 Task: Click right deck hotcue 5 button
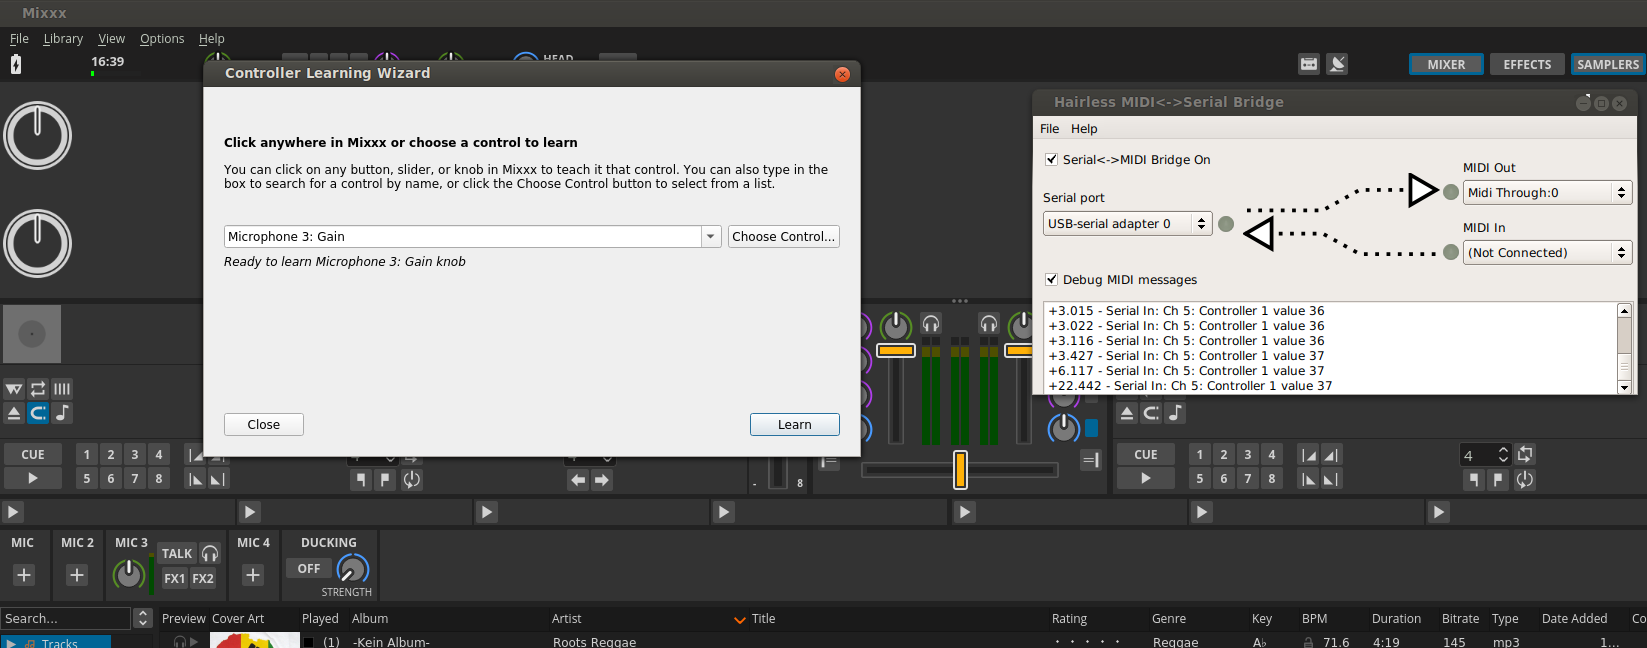[1200, 478]
